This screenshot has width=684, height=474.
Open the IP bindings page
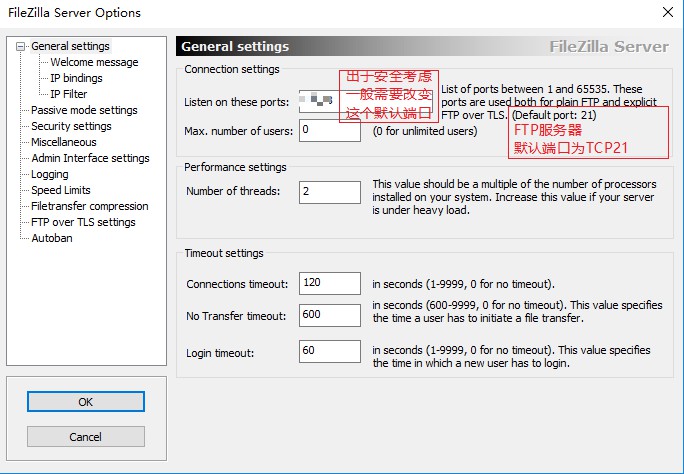(x=76, y=78)
